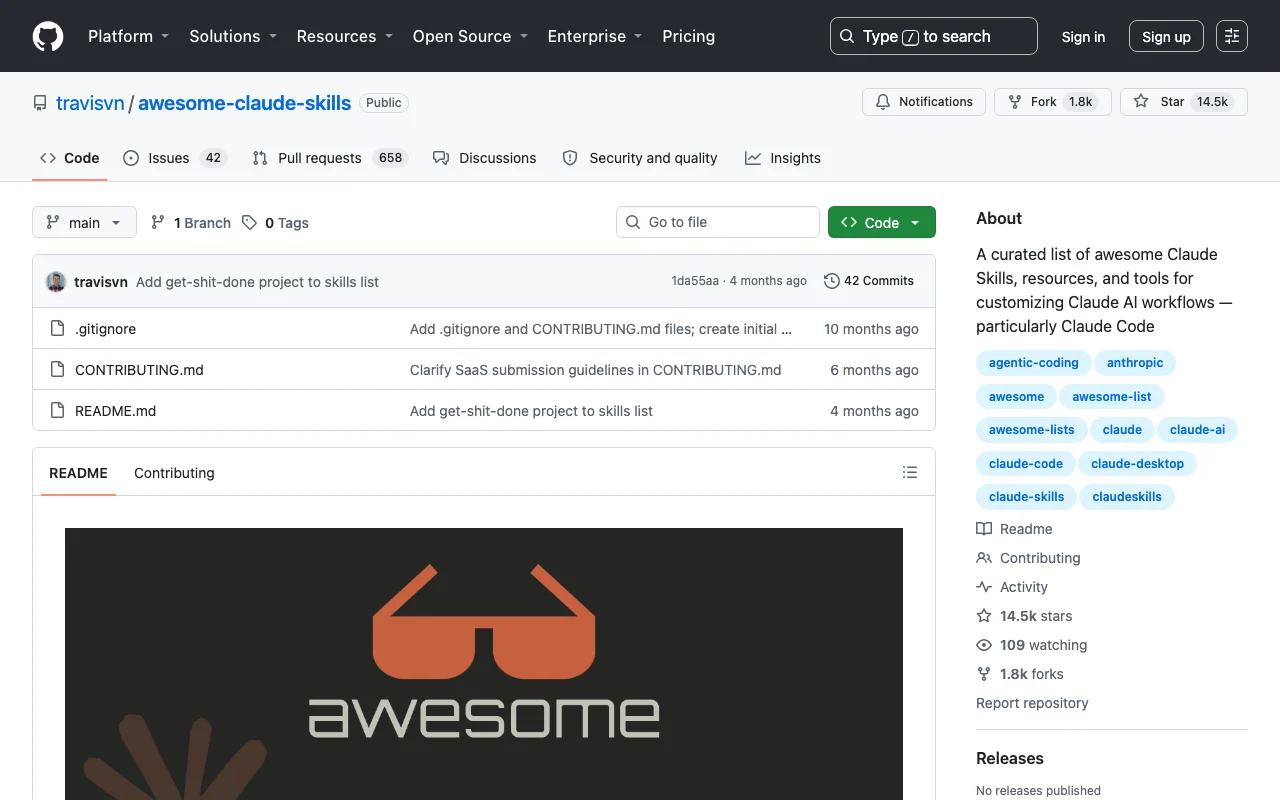Click the claude-code topic tag

[x=1026, y=464]
